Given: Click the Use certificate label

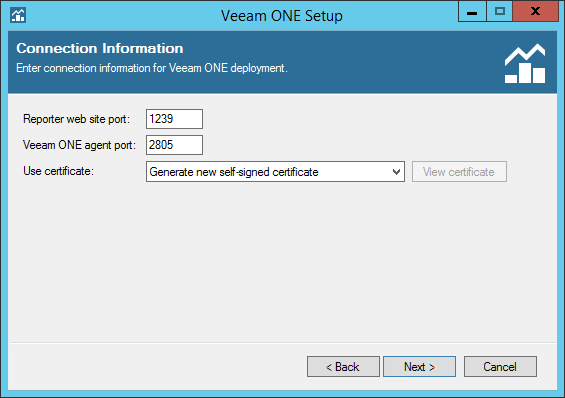Looking at the screenshot, I should 58,171.
